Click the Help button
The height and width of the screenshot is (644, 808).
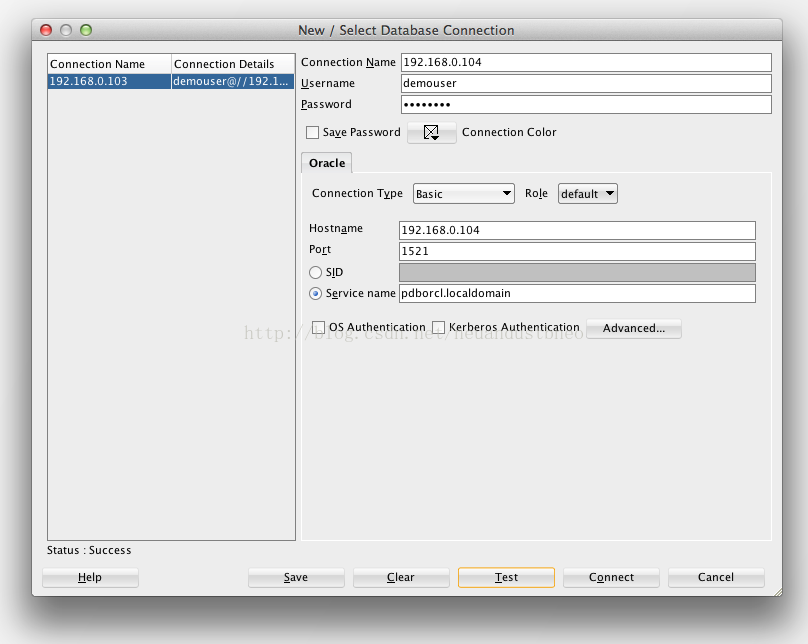point(90,577)
